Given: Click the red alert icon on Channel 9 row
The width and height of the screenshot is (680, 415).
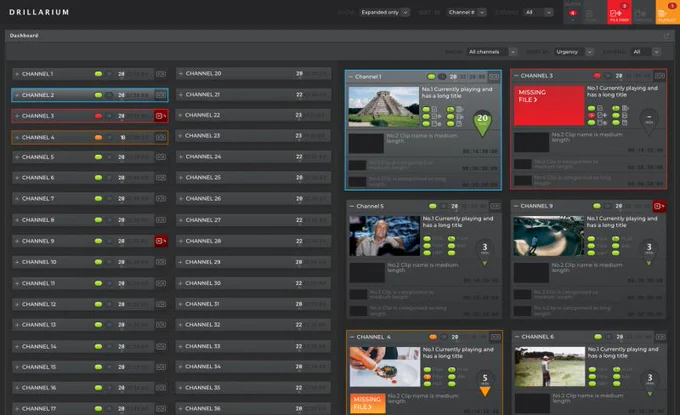Looking at the screenshot, I should coord(161,241).
